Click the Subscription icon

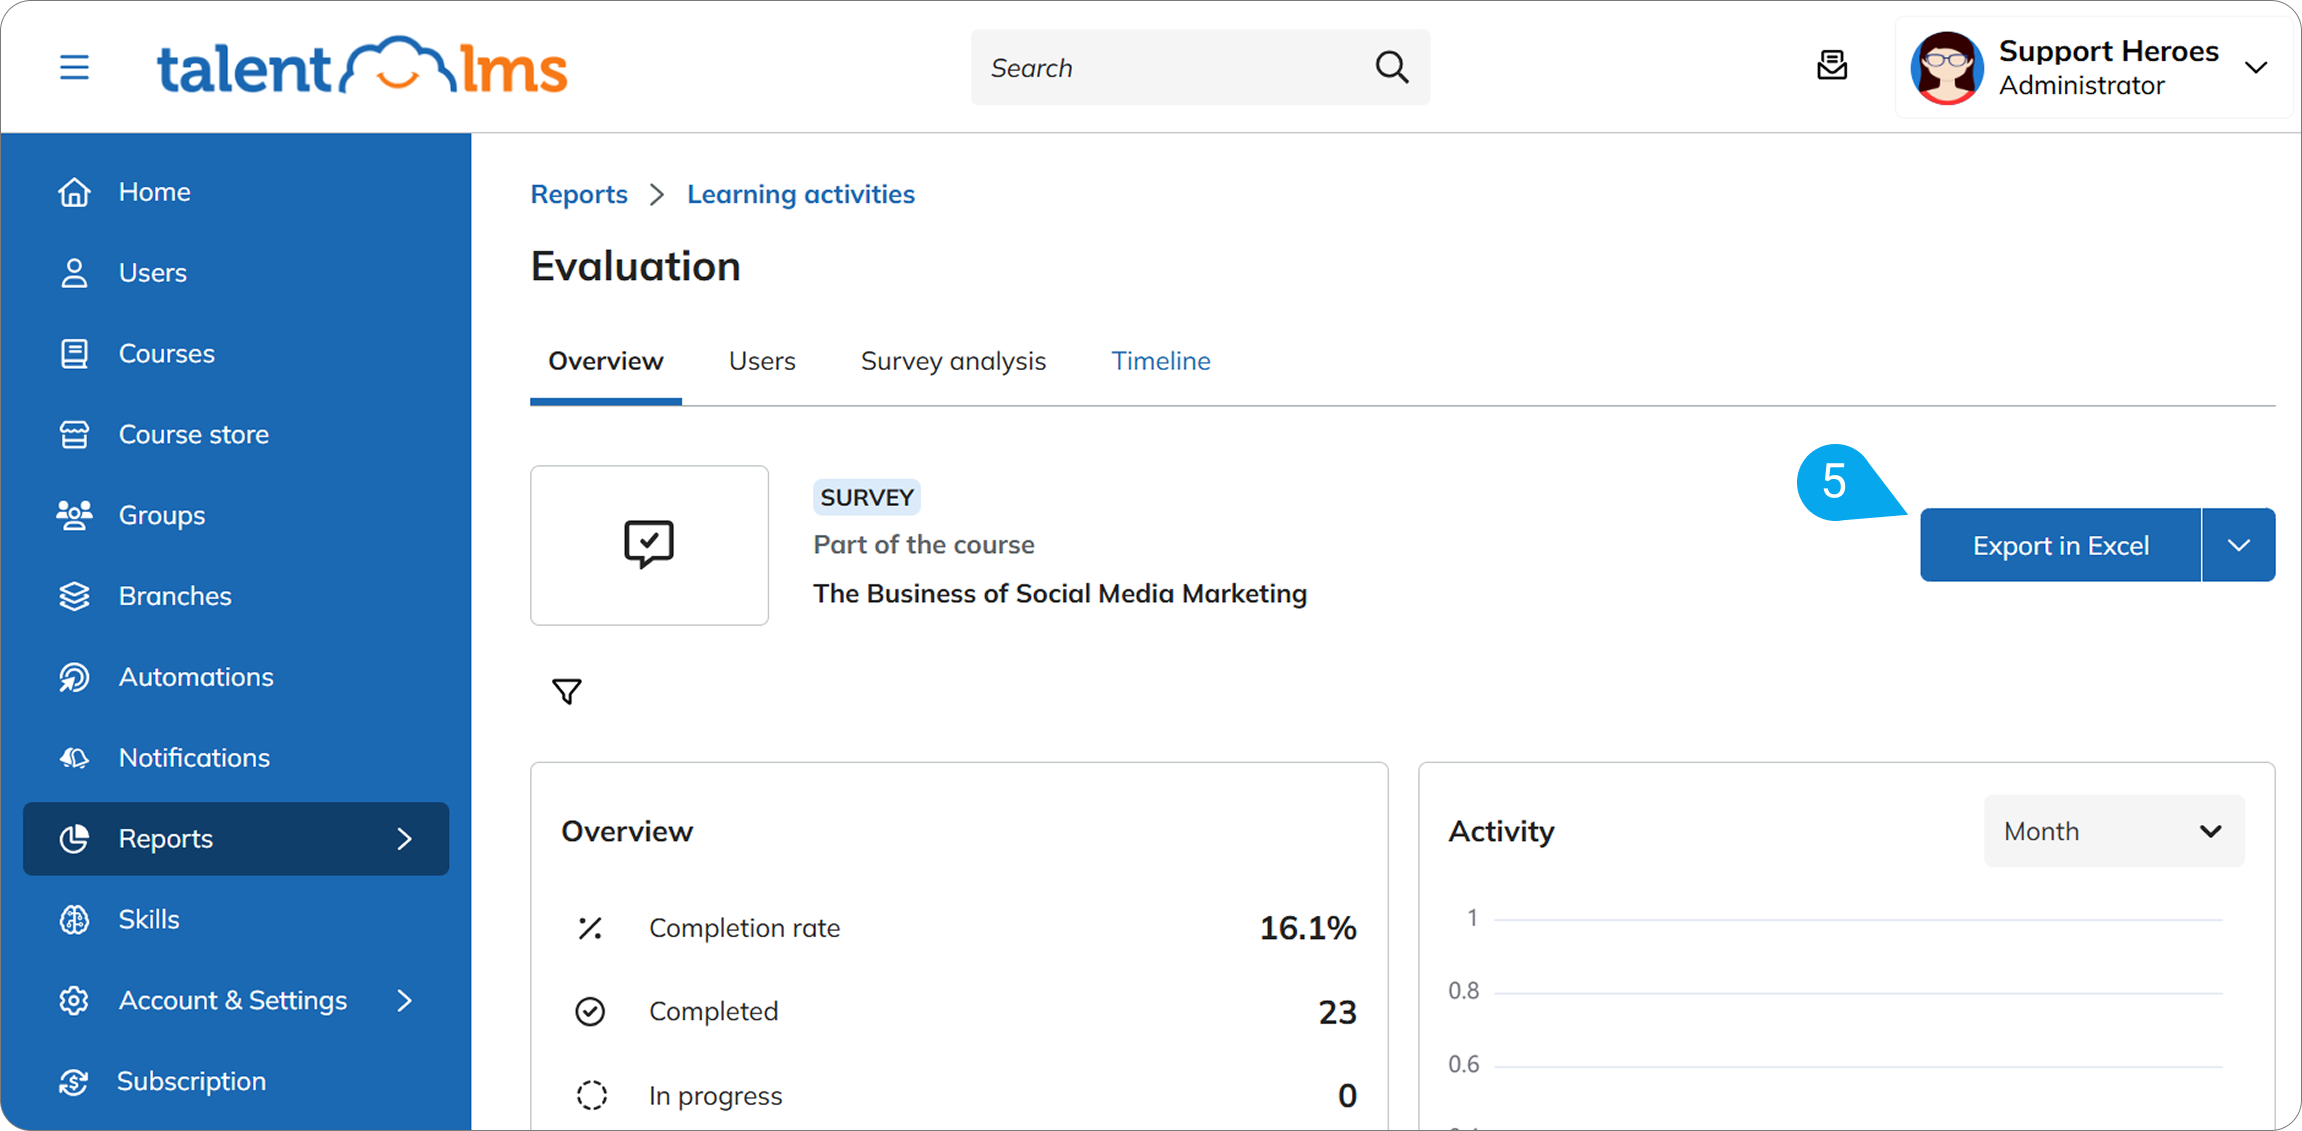[x=74, y=1081]
